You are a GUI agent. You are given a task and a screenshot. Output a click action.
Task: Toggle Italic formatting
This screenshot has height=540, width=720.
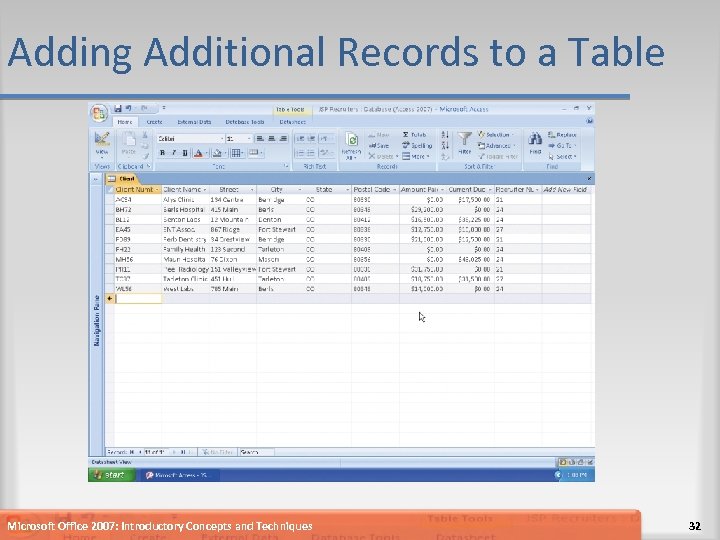174,153
